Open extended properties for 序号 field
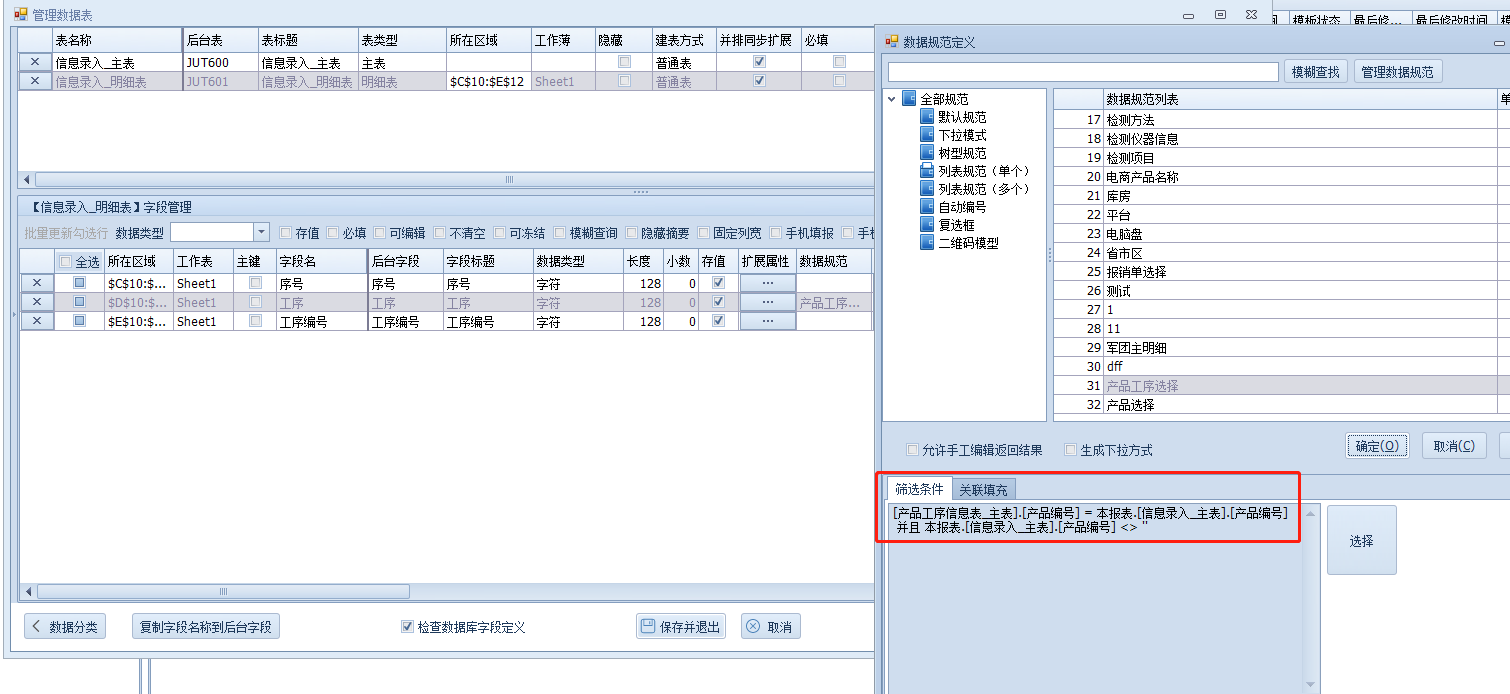 click(767, 283)
